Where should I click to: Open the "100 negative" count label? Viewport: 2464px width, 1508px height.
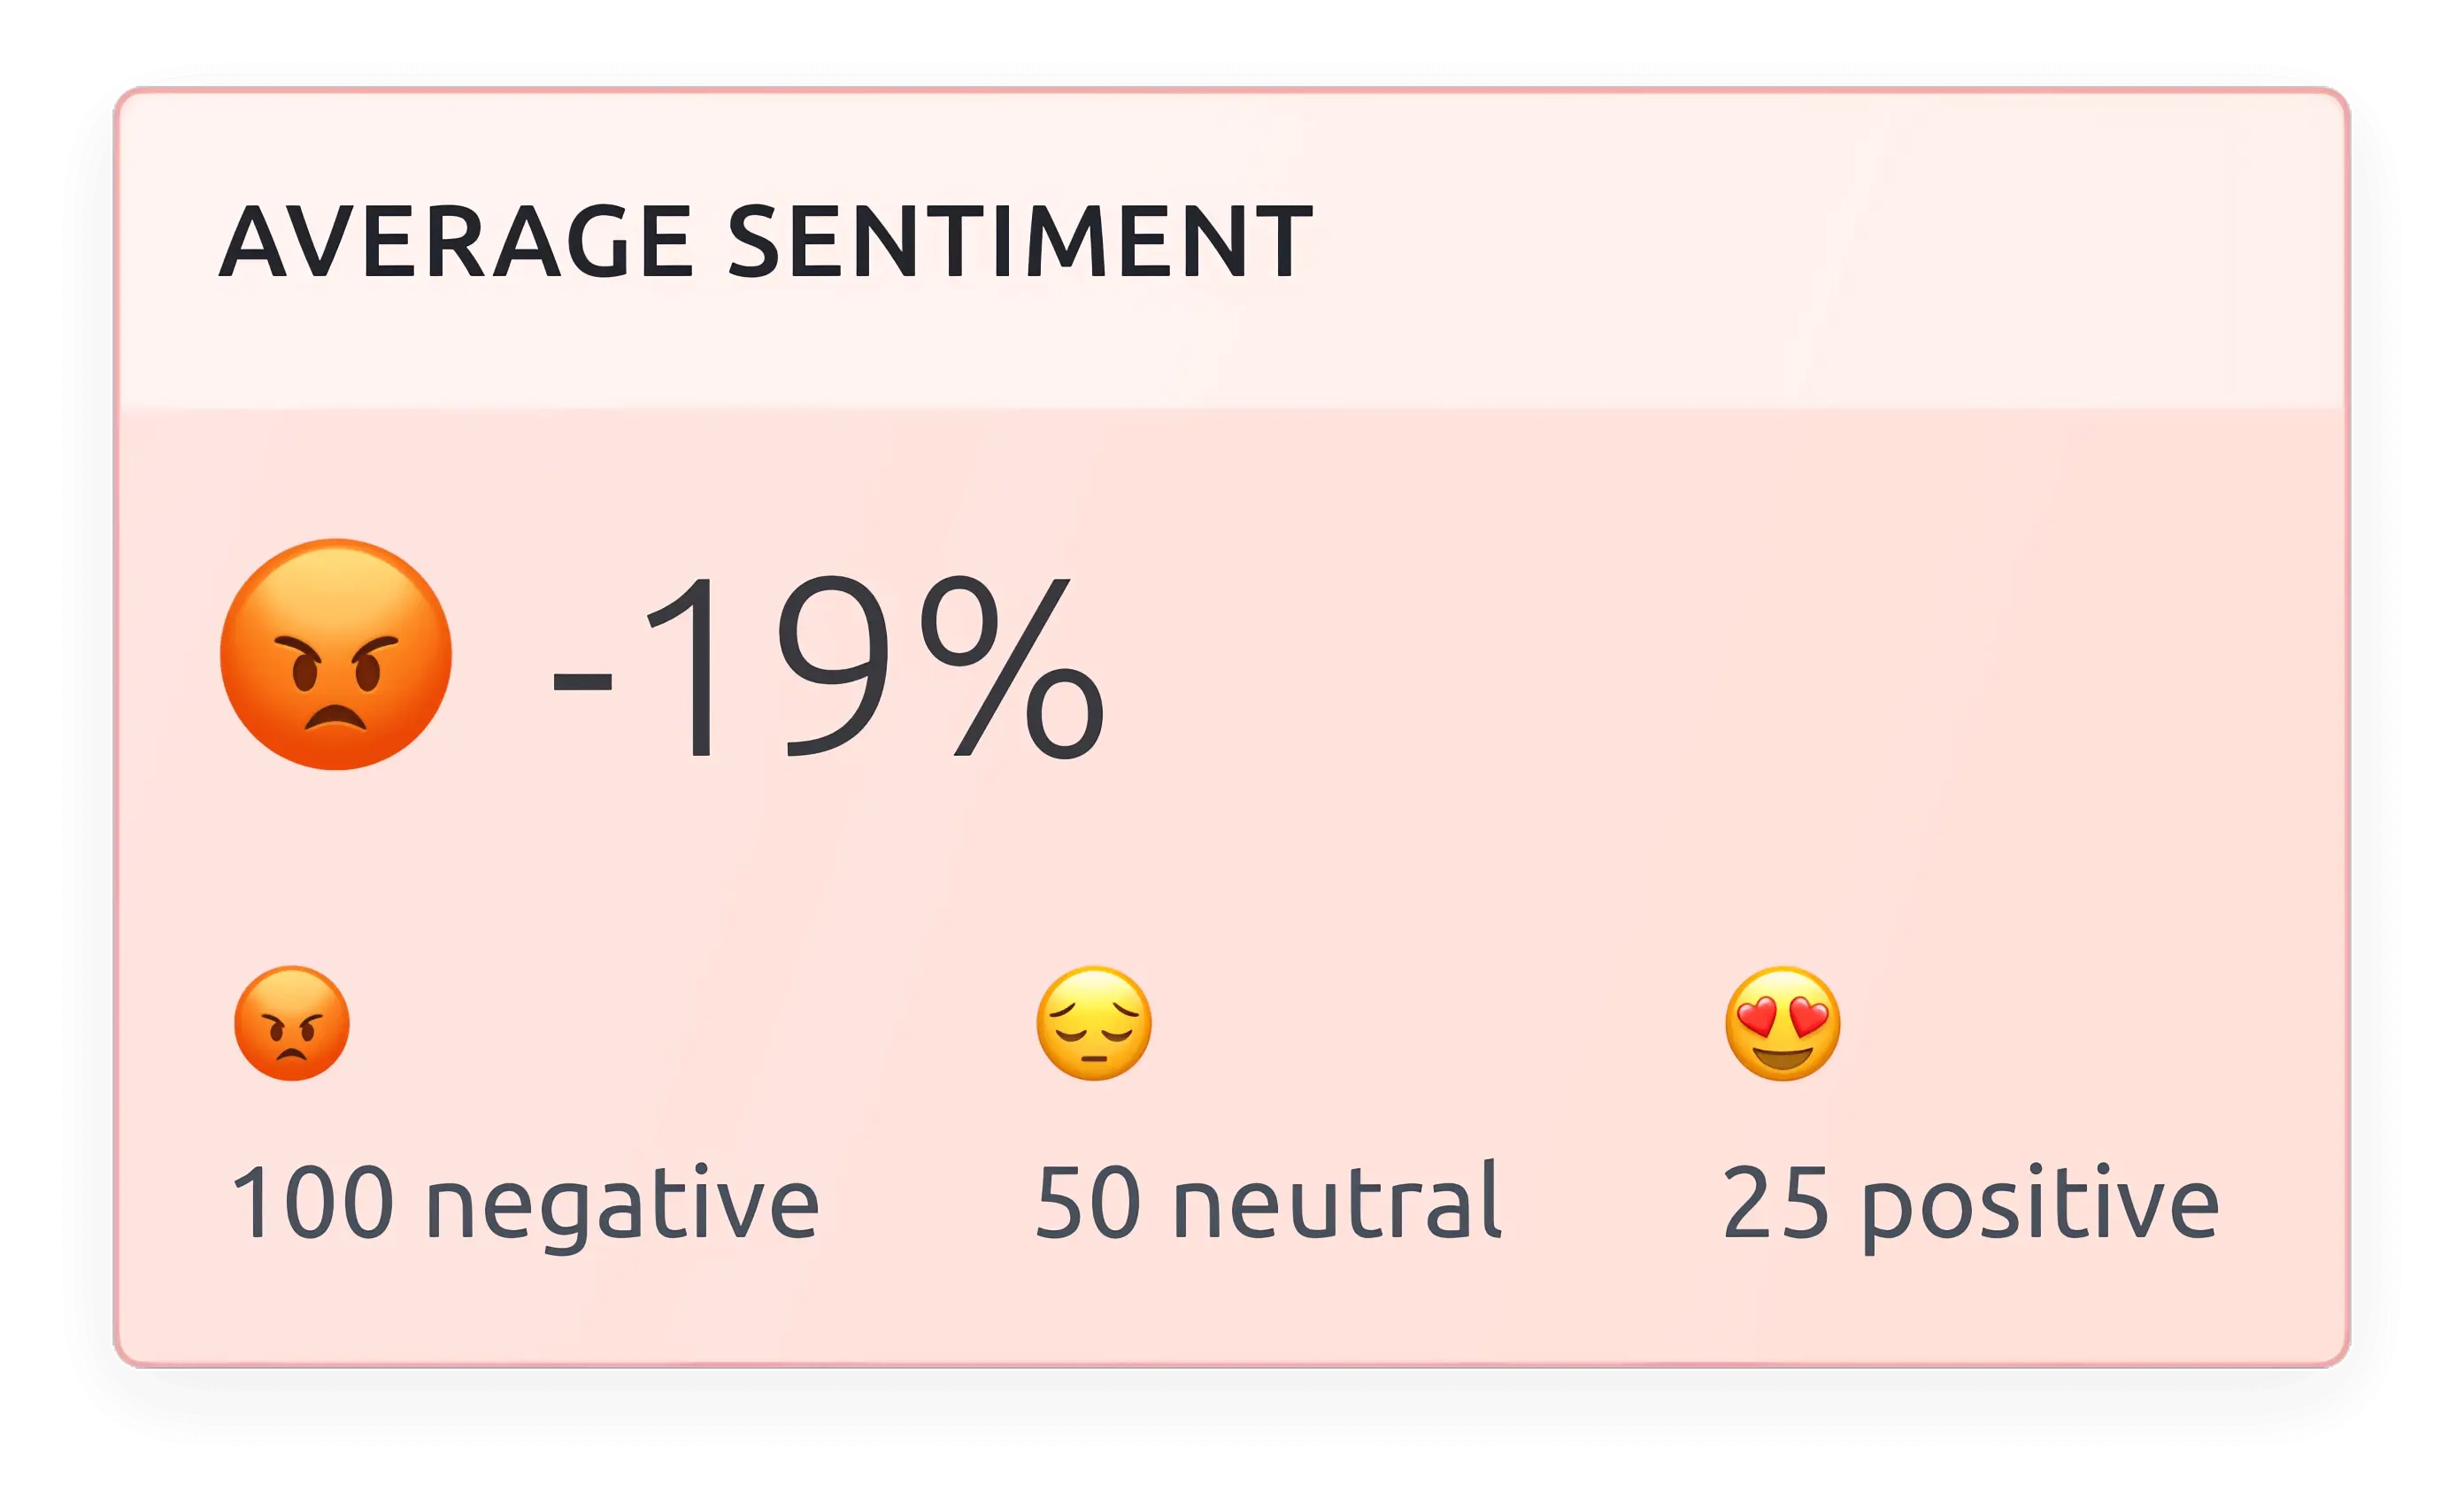(x=525, y=1203)
